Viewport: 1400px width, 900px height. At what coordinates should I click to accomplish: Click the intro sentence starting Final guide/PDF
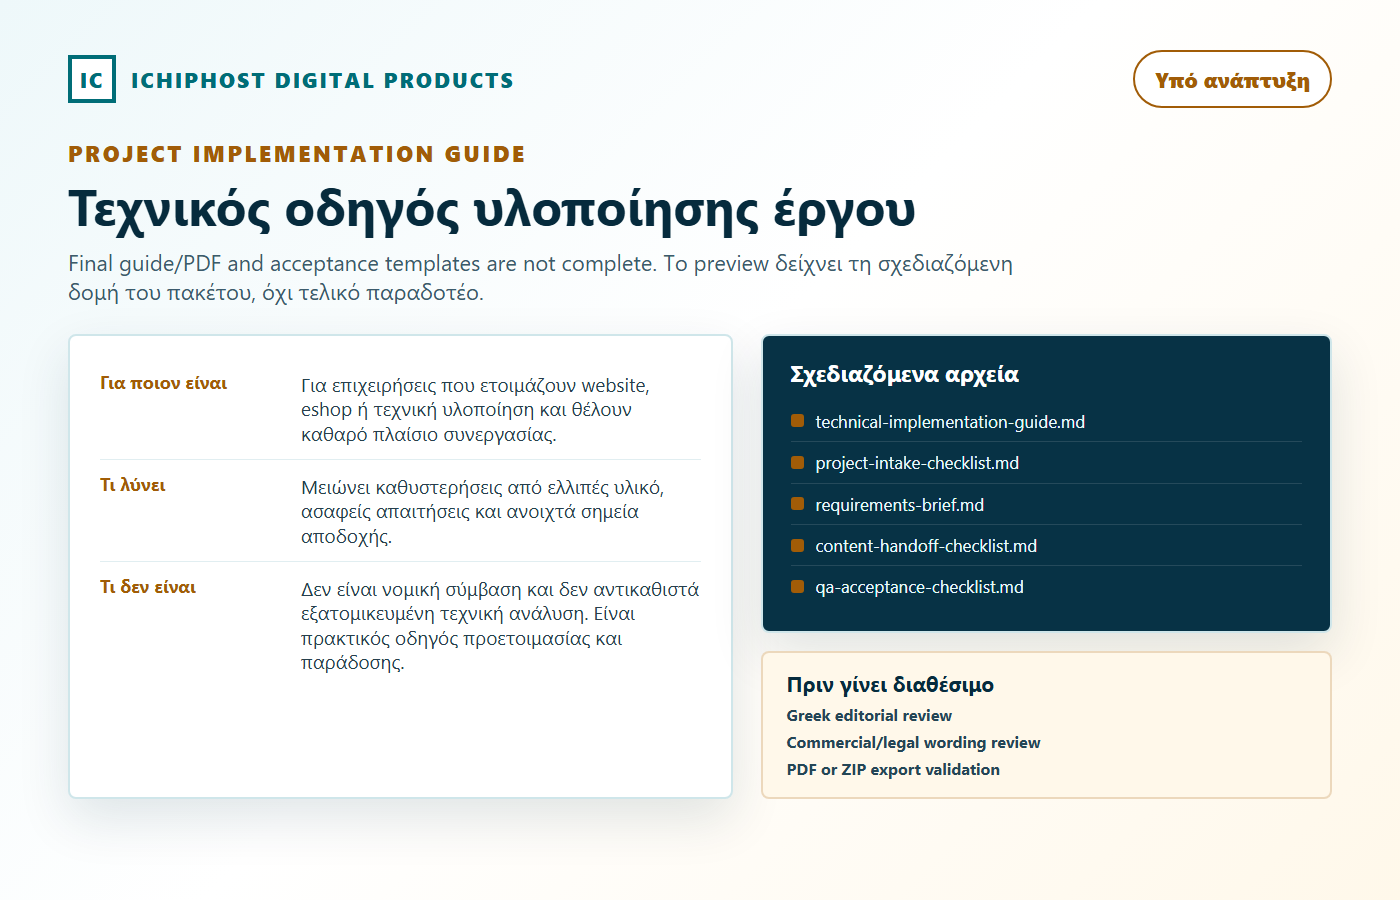pyautogui.click(x=540, y=278)
